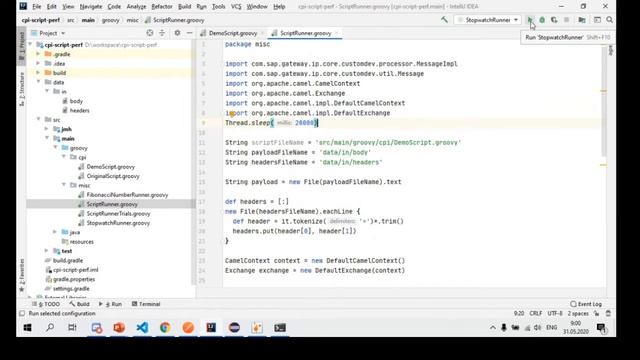
Task: Open the Build tool window button
Action: [79, 304]
